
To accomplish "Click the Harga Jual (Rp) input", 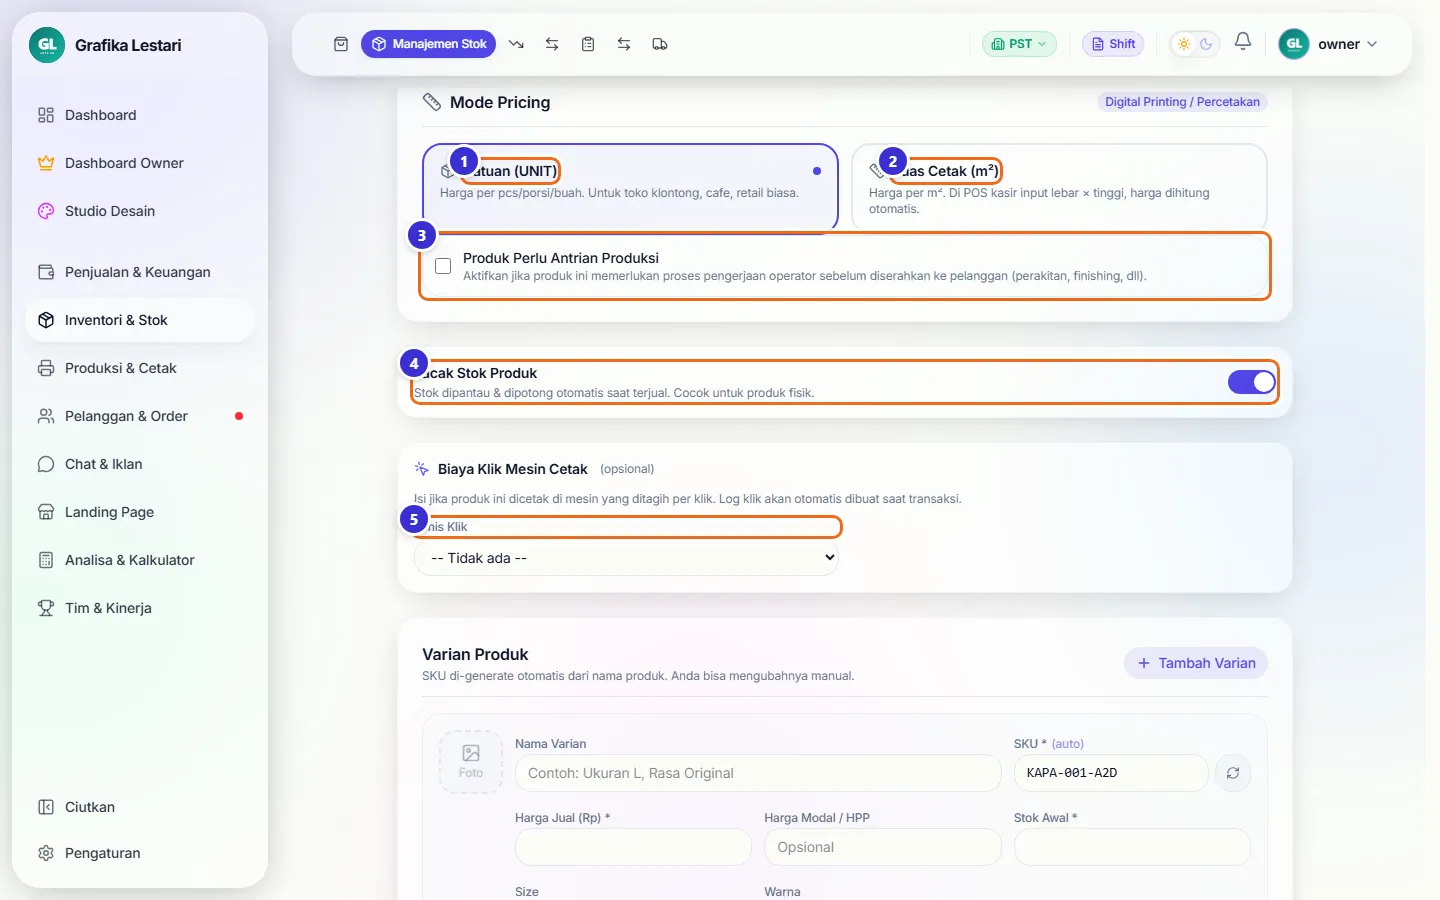I will coord(633,847).
